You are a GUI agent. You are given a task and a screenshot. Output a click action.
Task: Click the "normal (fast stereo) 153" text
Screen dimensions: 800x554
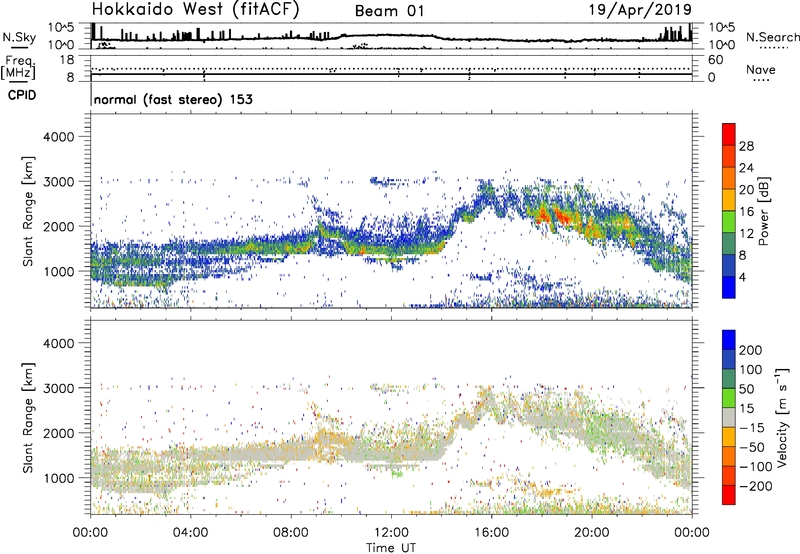[173, 99]
